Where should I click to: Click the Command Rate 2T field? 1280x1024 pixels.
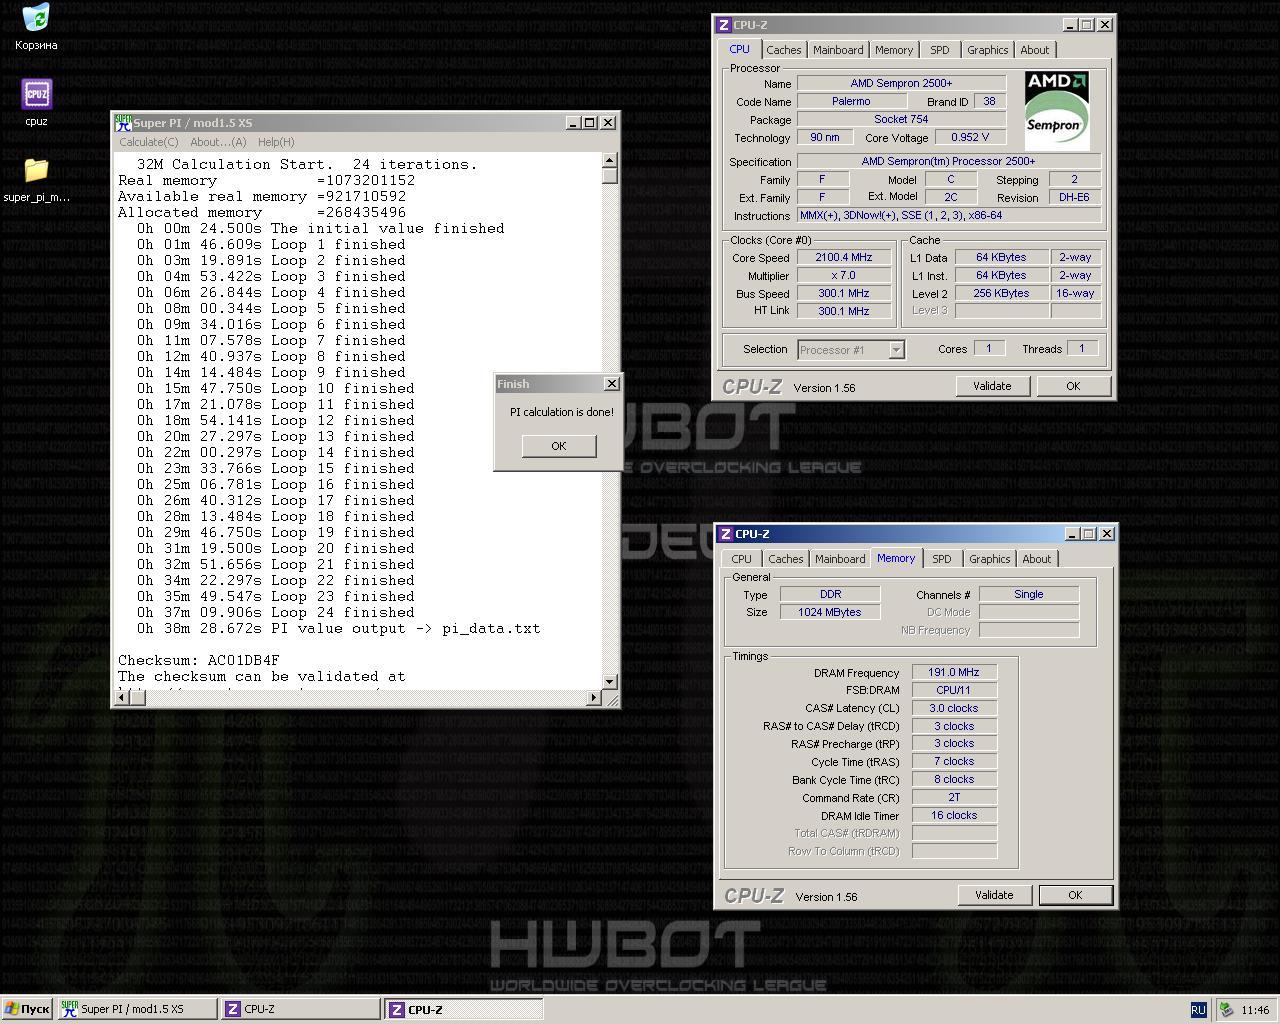pyautogui.click(x=954, y=798)
